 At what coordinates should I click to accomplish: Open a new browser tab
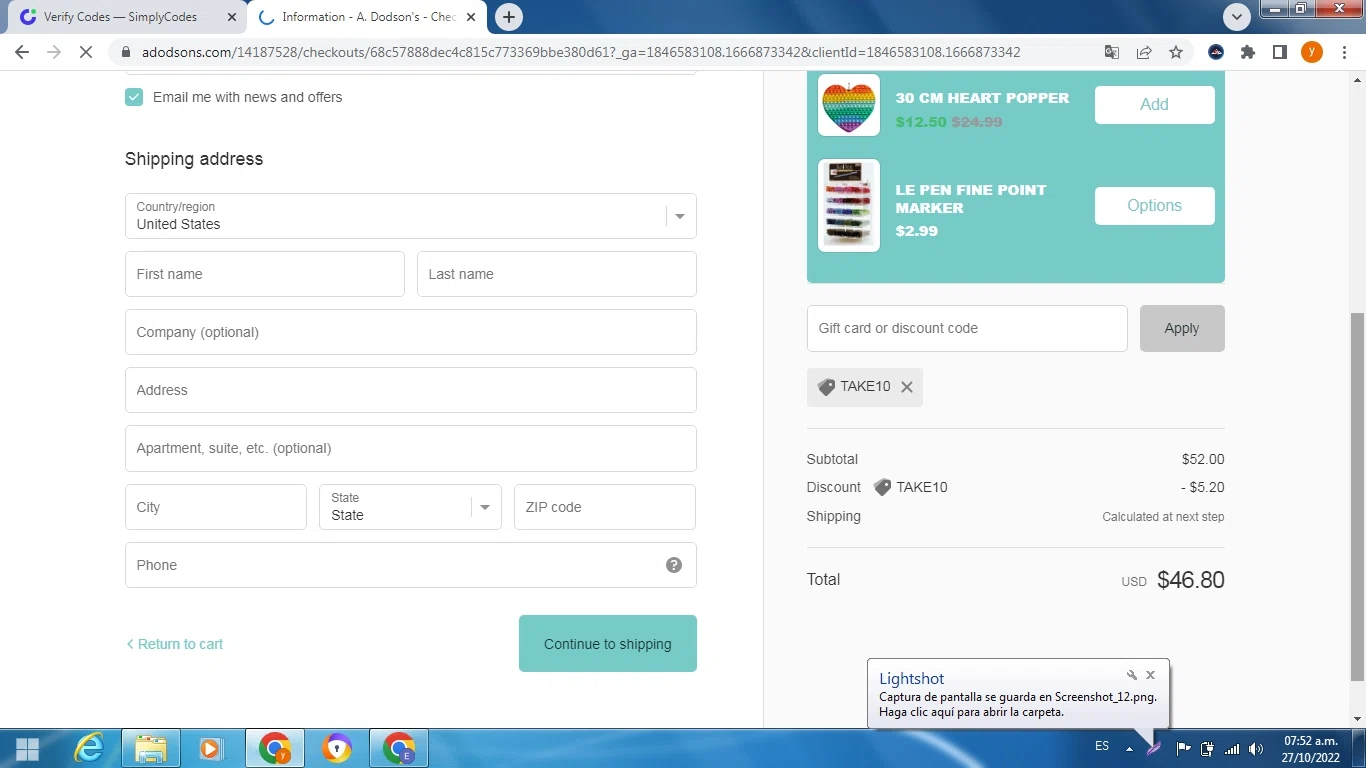point(509,17)
